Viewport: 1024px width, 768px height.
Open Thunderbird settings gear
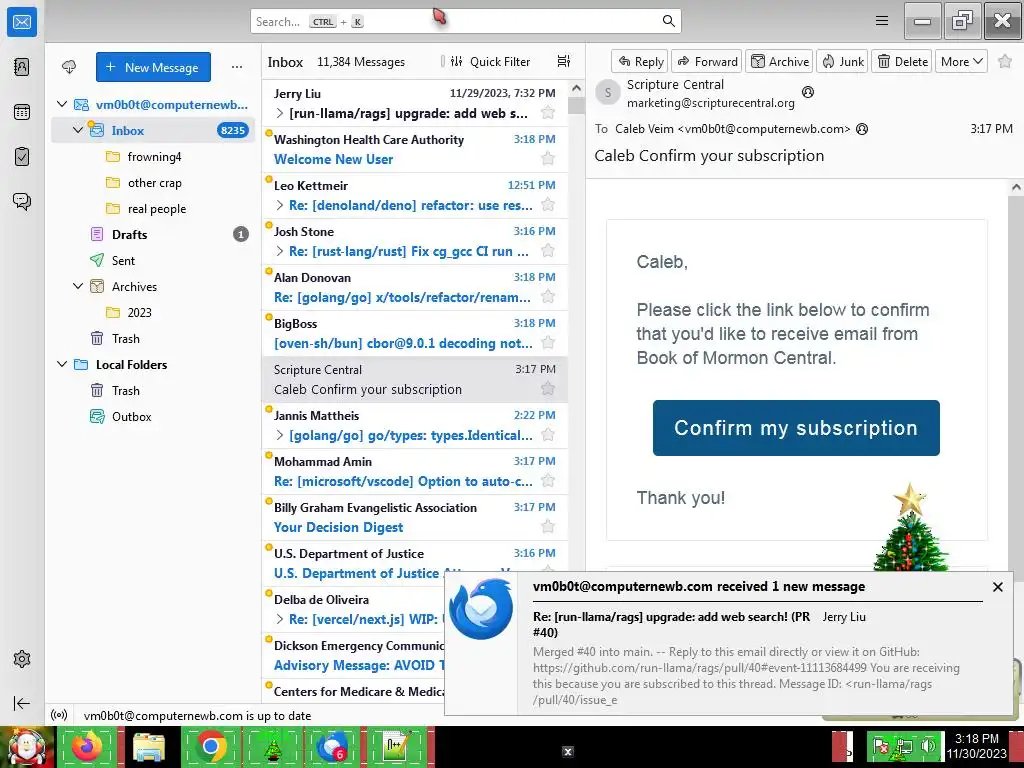click(22, 659)
